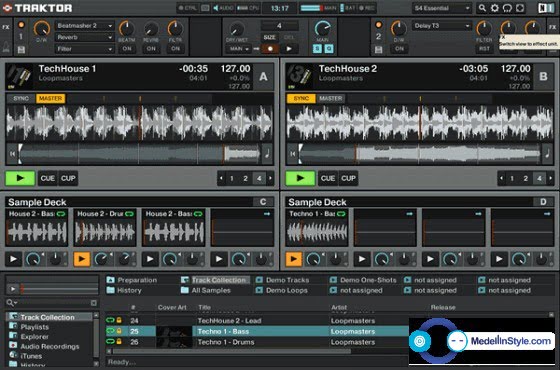Toggle FX unit 2 ON button
The height and width of the screenshot is (370, 560).
coord(399,49)
